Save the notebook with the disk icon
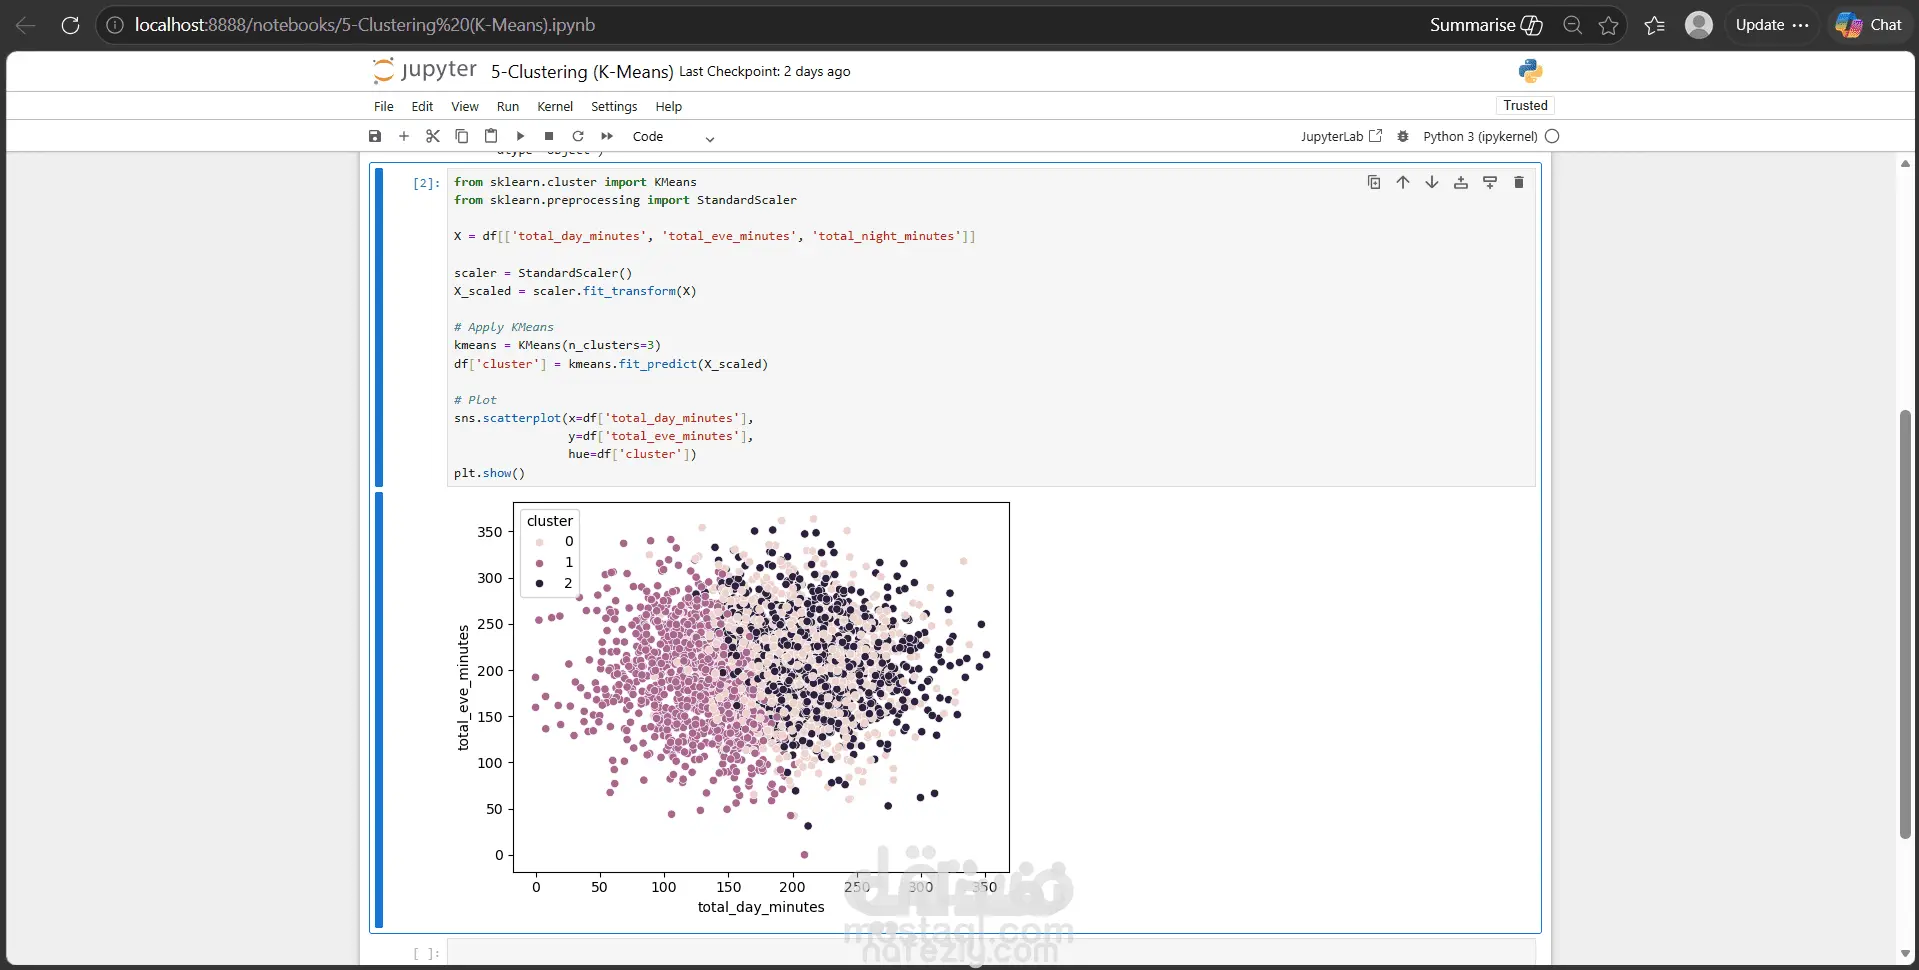1919x970 pixels. click(x=375, y=136)
